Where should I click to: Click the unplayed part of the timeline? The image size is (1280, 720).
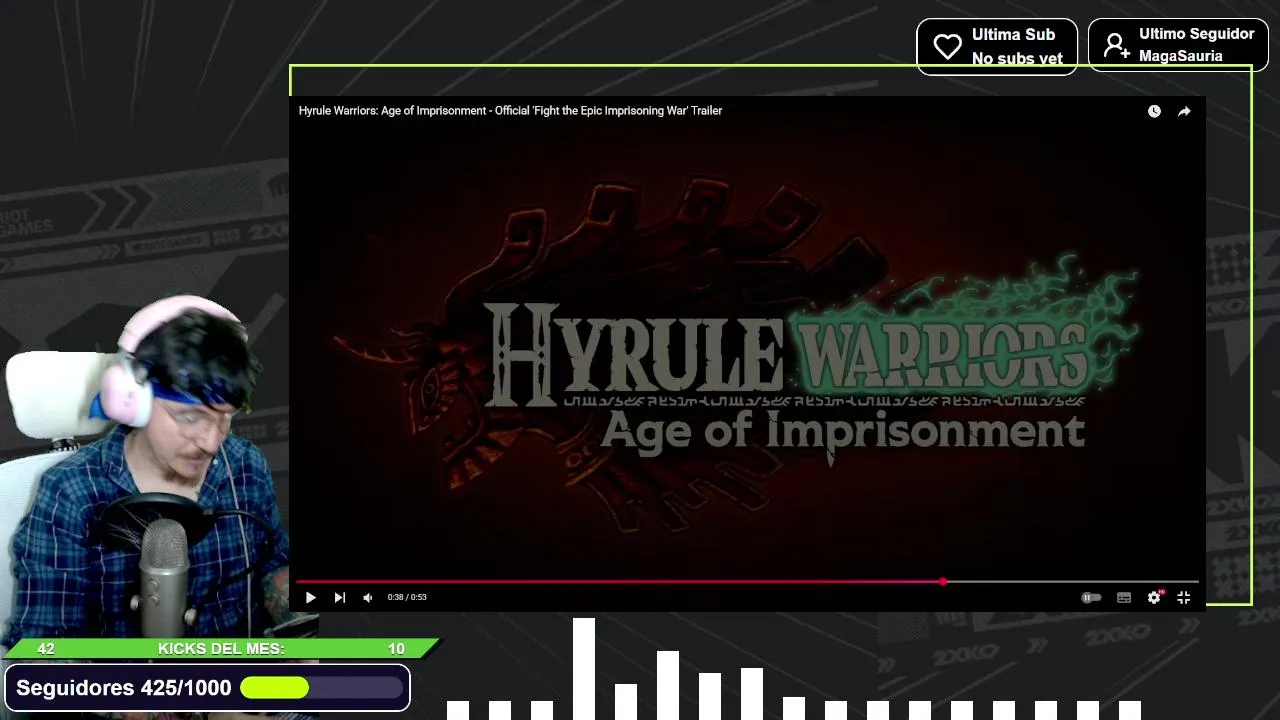pos(1072,581)
